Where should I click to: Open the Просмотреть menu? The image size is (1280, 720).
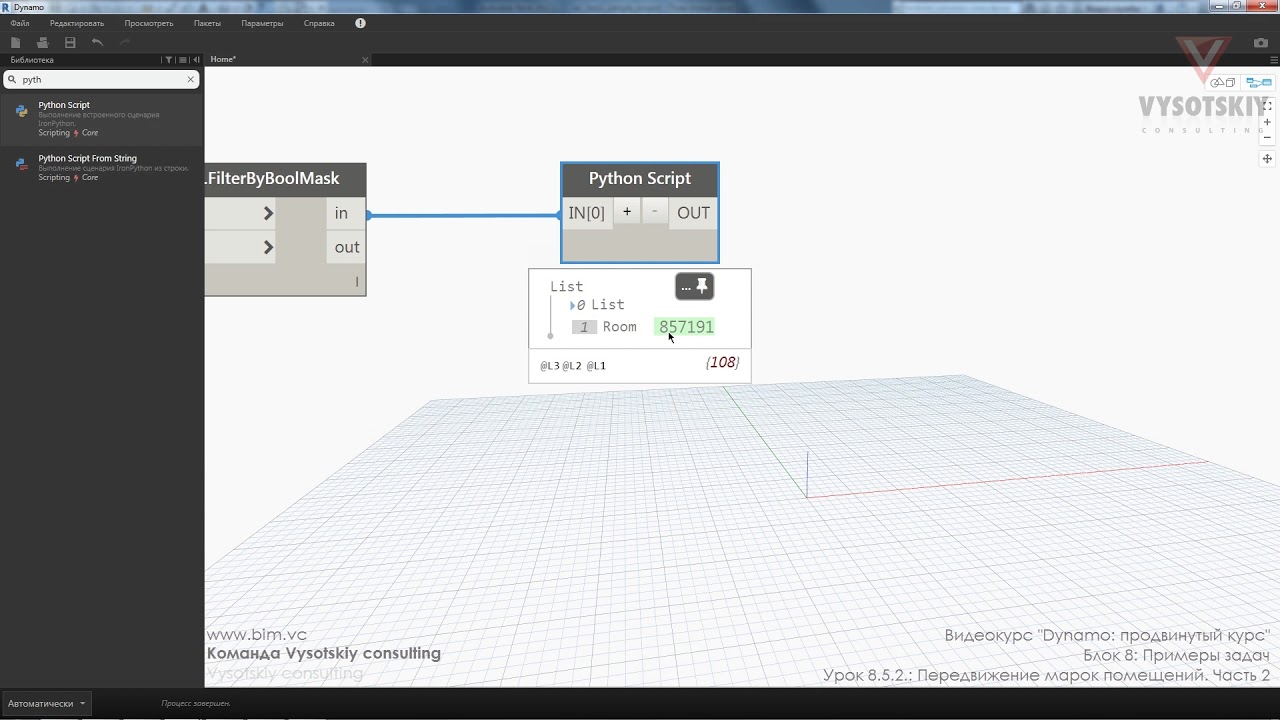point(149,23)
